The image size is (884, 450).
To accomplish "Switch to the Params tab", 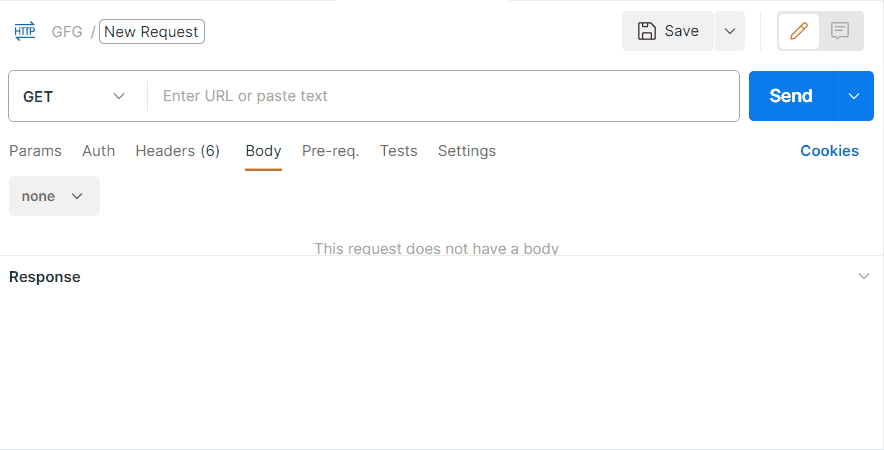I will 35,151.
